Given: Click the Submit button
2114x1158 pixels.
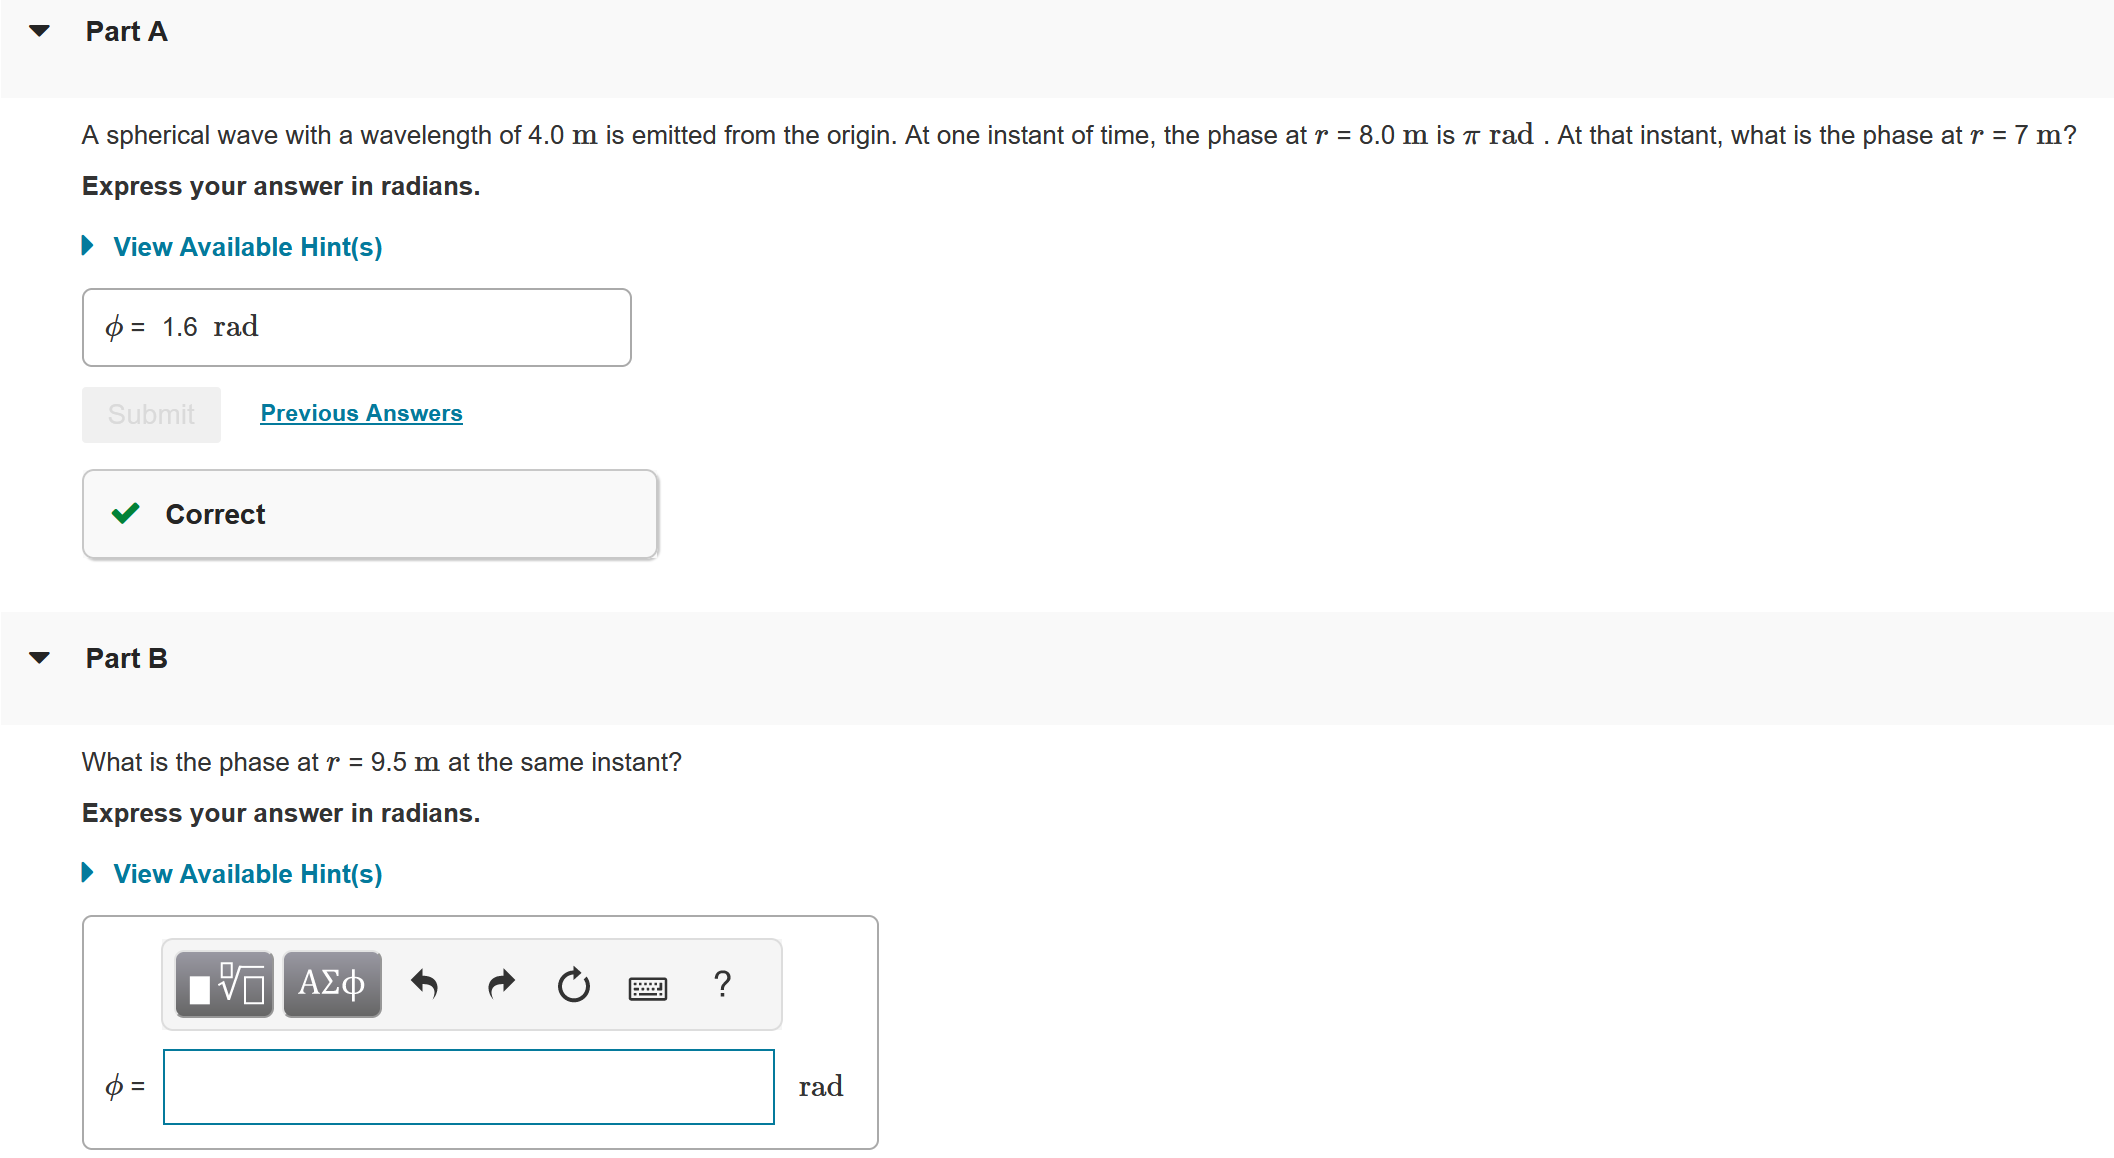Looking at the screenshot, I should pyautogui.click(x=150, y=414).
